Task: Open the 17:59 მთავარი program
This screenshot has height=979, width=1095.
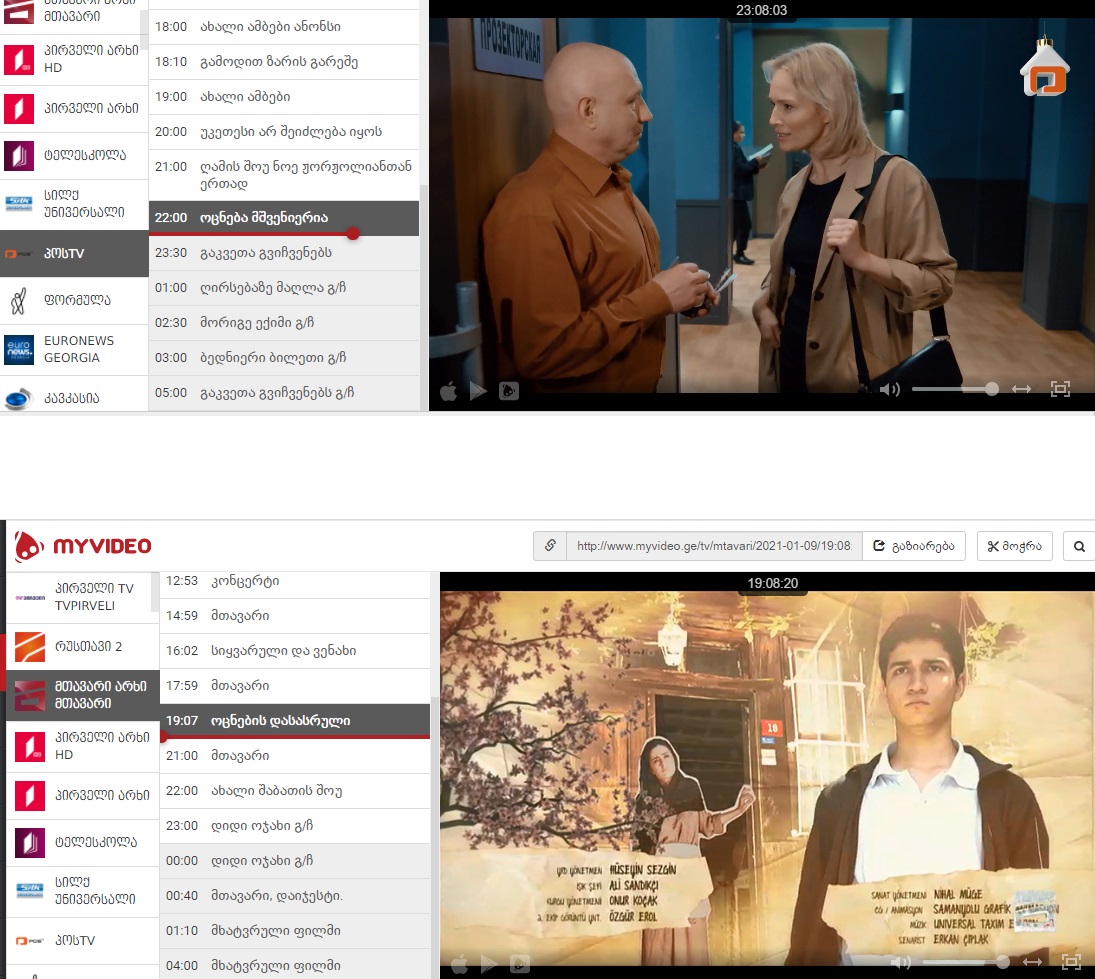Action: [295, 686]
